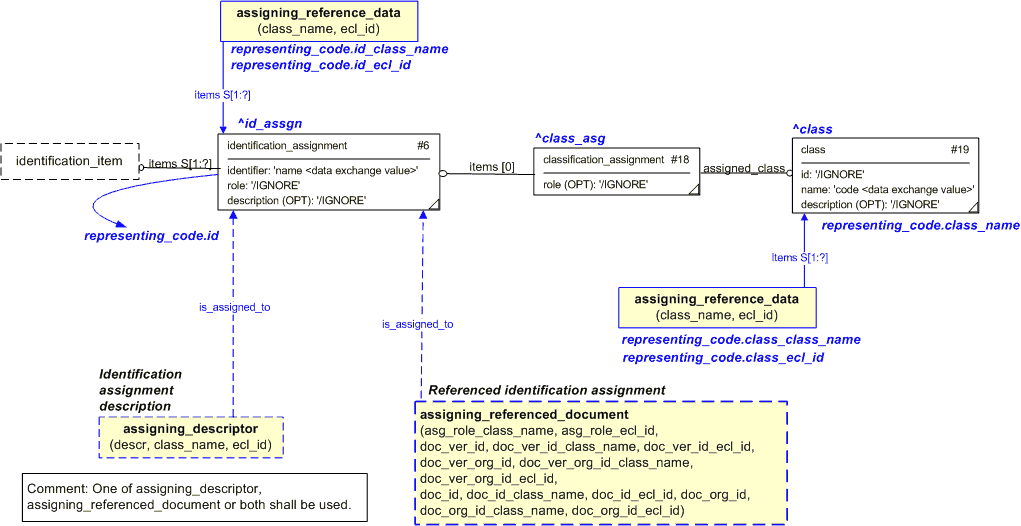
Task: Click the dashed identification_item box
Action: (70, 161)
